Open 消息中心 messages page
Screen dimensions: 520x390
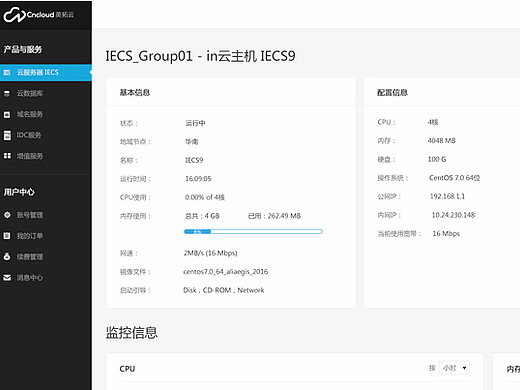click(x=46, y=278)
